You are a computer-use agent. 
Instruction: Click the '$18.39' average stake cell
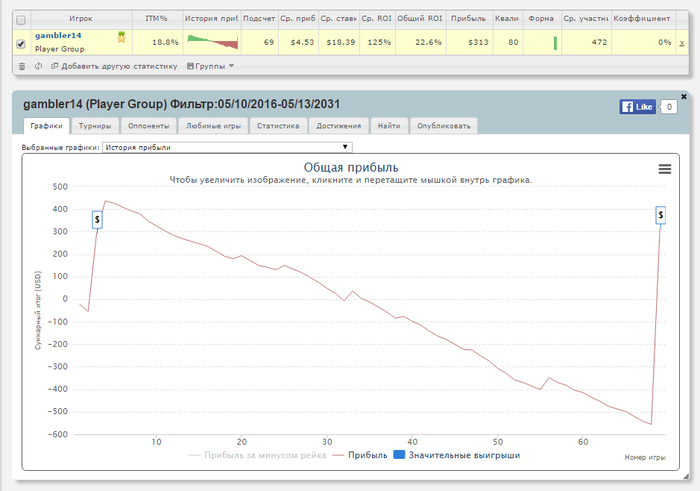(341, 42)
